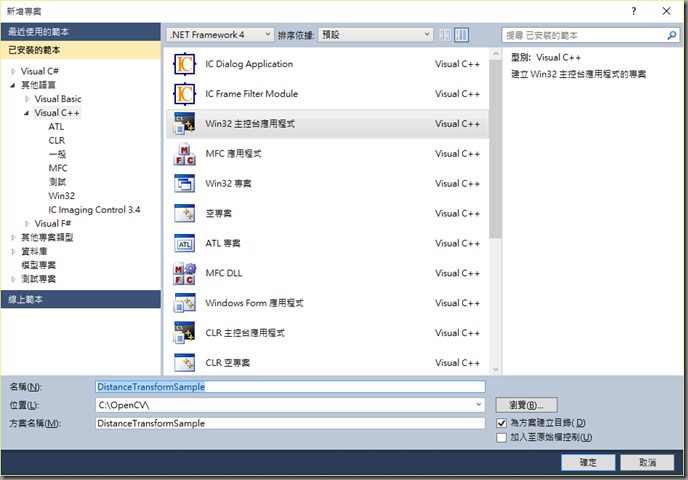
Task: Select Win32 in the tree
Action: point(61,196)
